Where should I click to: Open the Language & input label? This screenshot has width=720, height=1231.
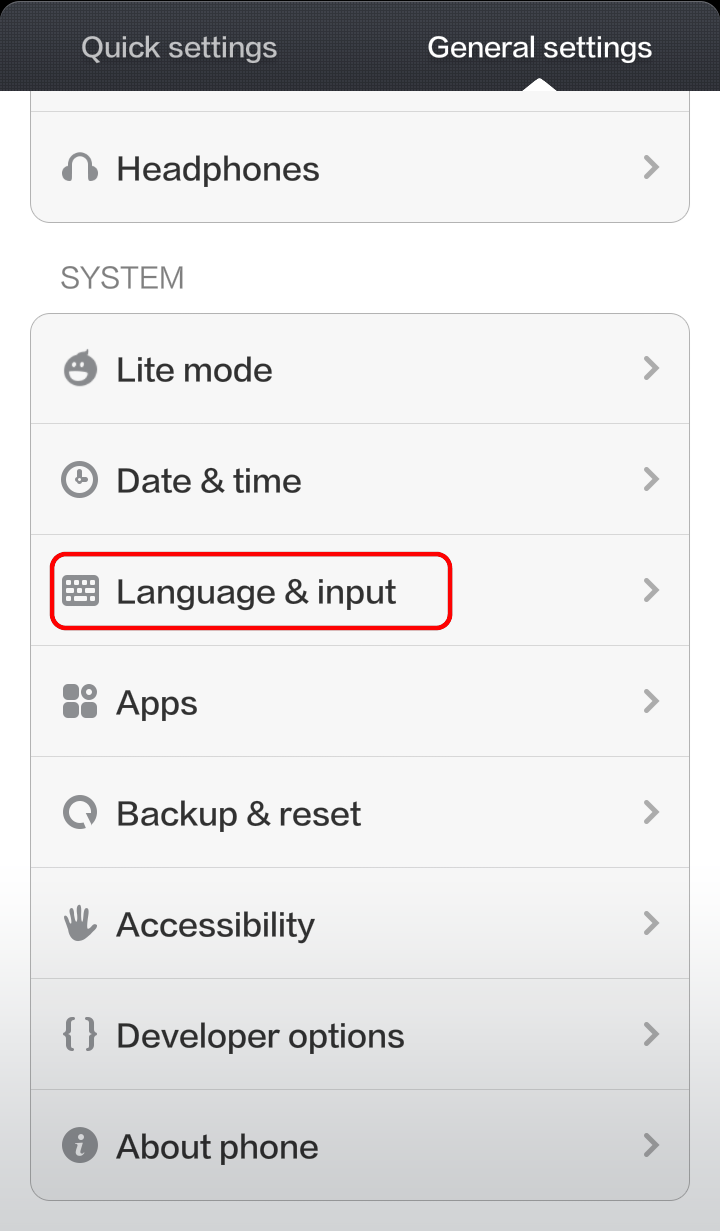click(256, 592)
